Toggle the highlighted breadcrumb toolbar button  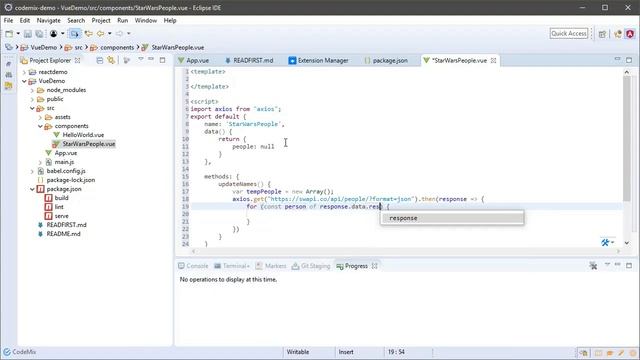coord(74,33)
